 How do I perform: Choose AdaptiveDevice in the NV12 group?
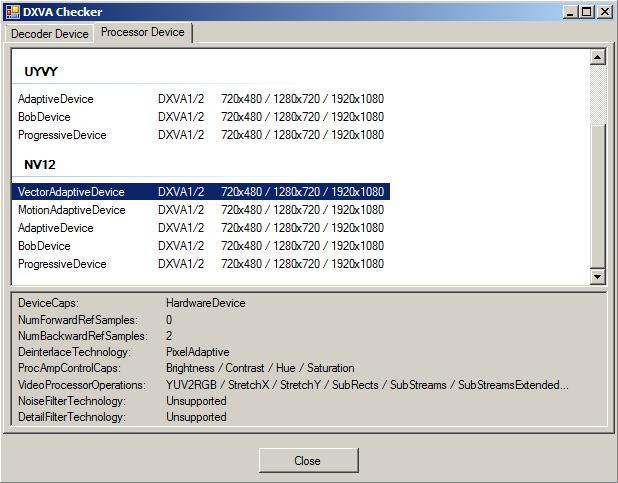pyautogui.click(x=55, y=228)
